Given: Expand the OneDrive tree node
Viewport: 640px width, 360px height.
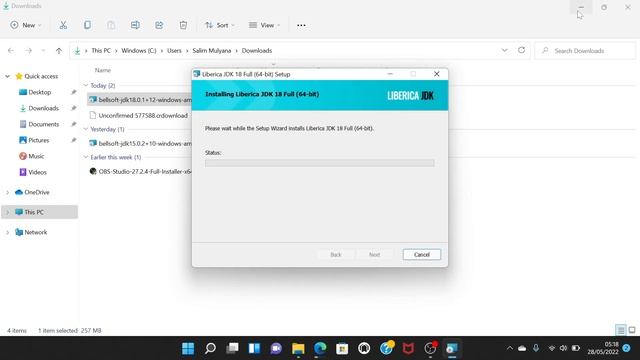Looking at the screenshot, I should 7,192.
